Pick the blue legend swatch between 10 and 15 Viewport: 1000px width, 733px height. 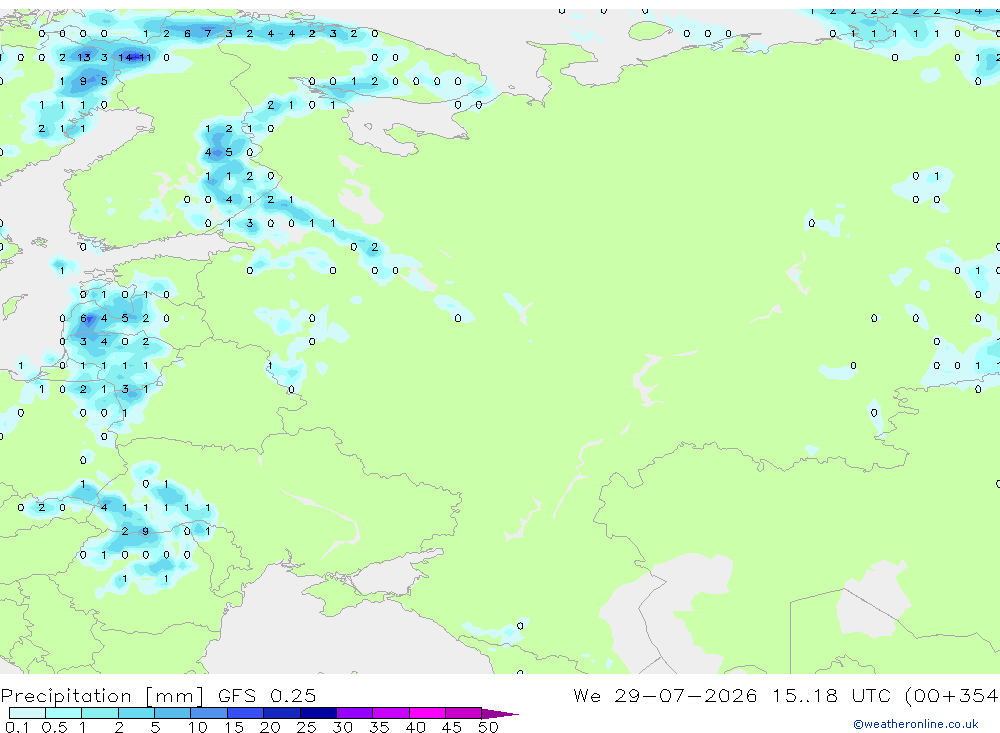pos(209,713)
